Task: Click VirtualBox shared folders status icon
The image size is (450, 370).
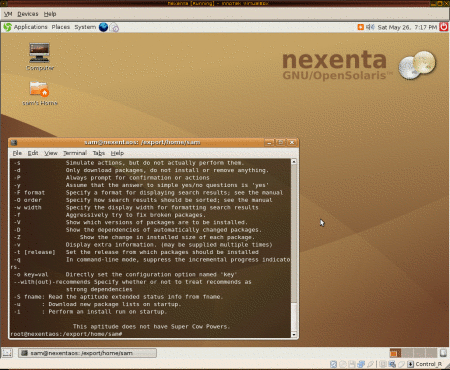Action: point(383,364)
